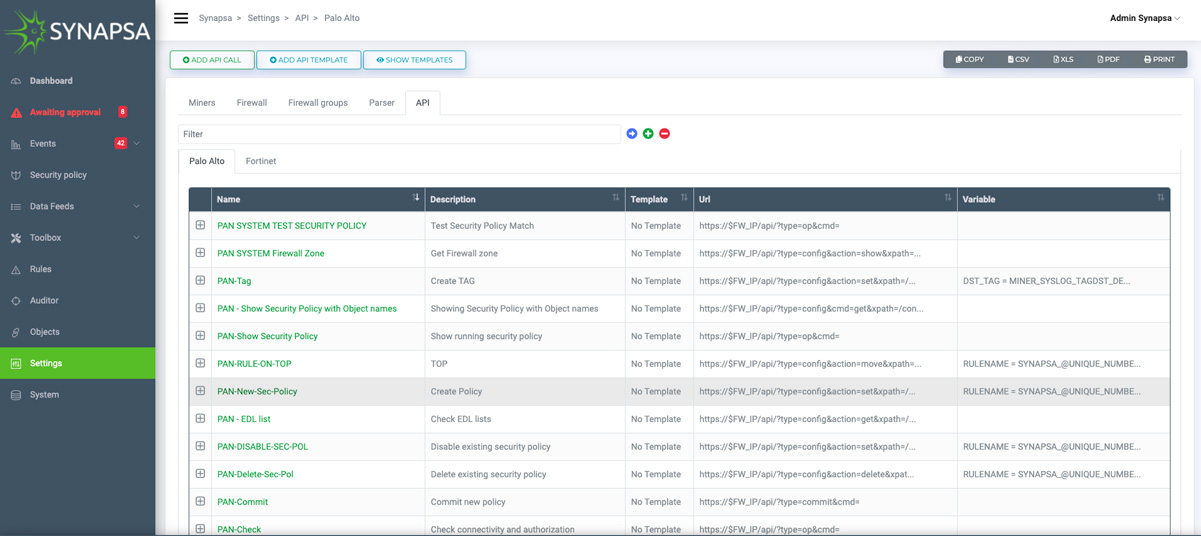Click the blue arrow filter apply icon
The height and width of the screenshot is (536, 1201).
[632, 133]
